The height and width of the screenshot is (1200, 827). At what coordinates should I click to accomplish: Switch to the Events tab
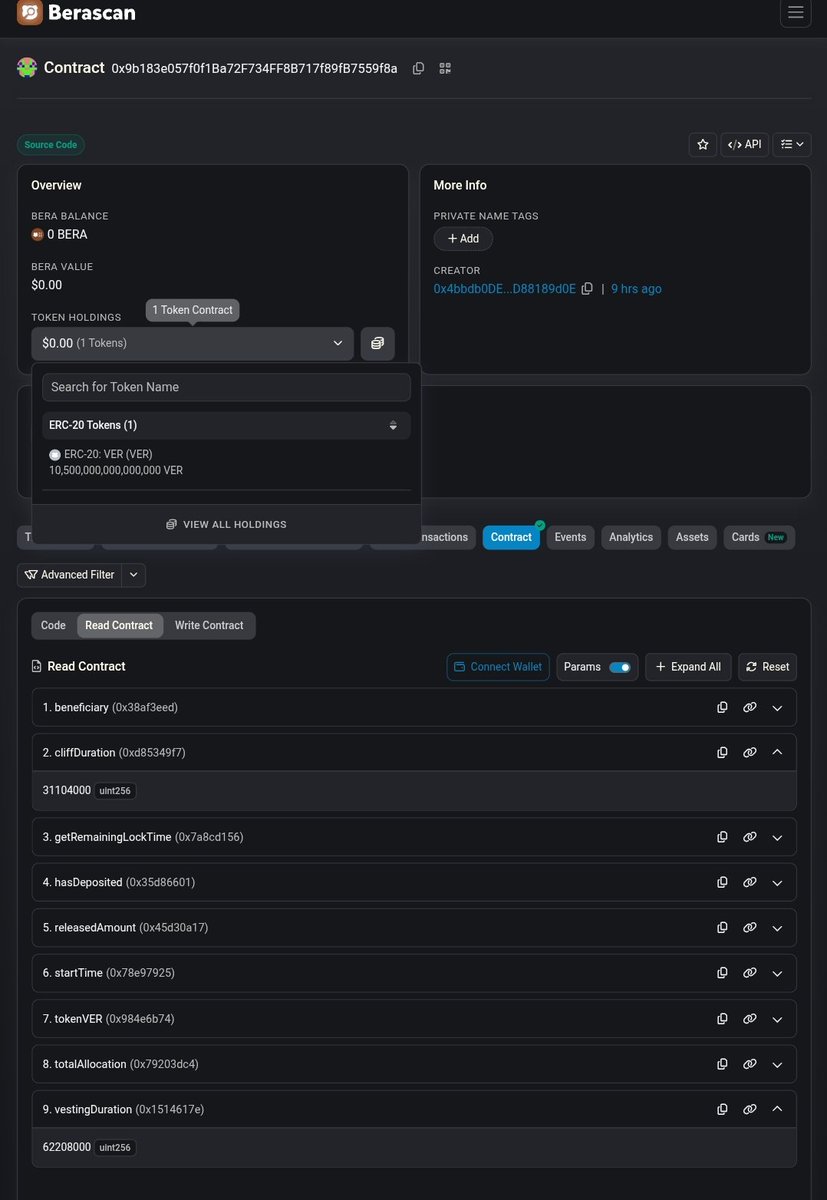coord(570,537)
